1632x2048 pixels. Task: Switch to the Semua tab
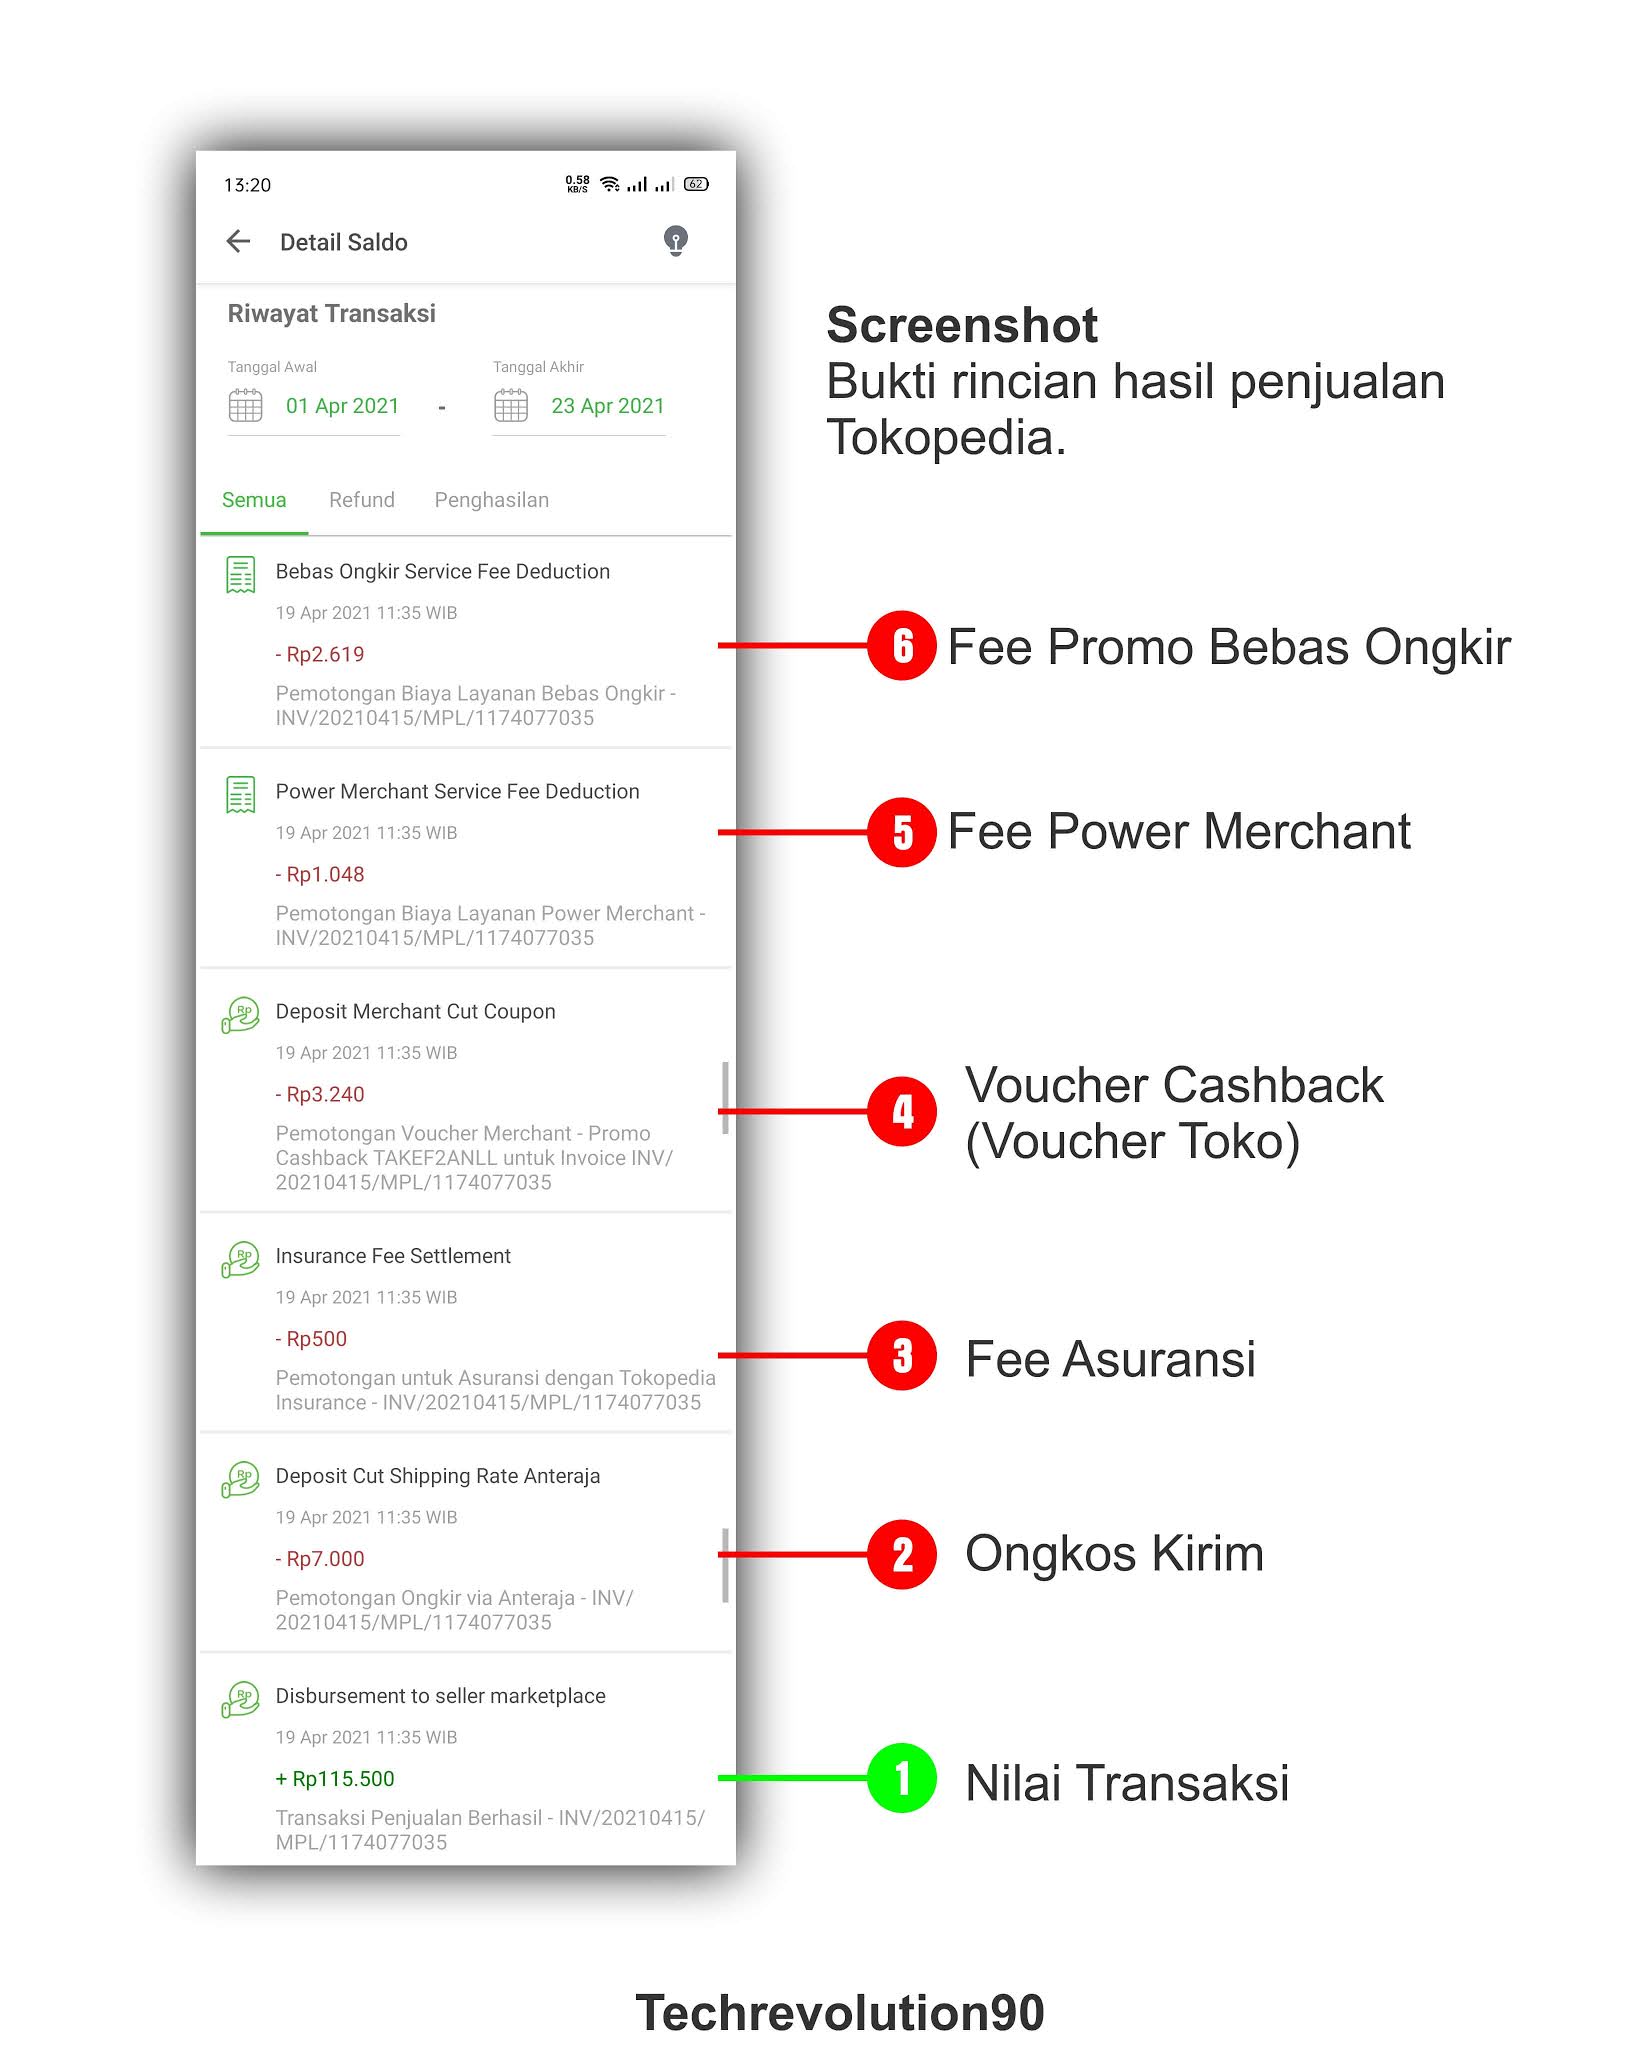pos(254,500)
